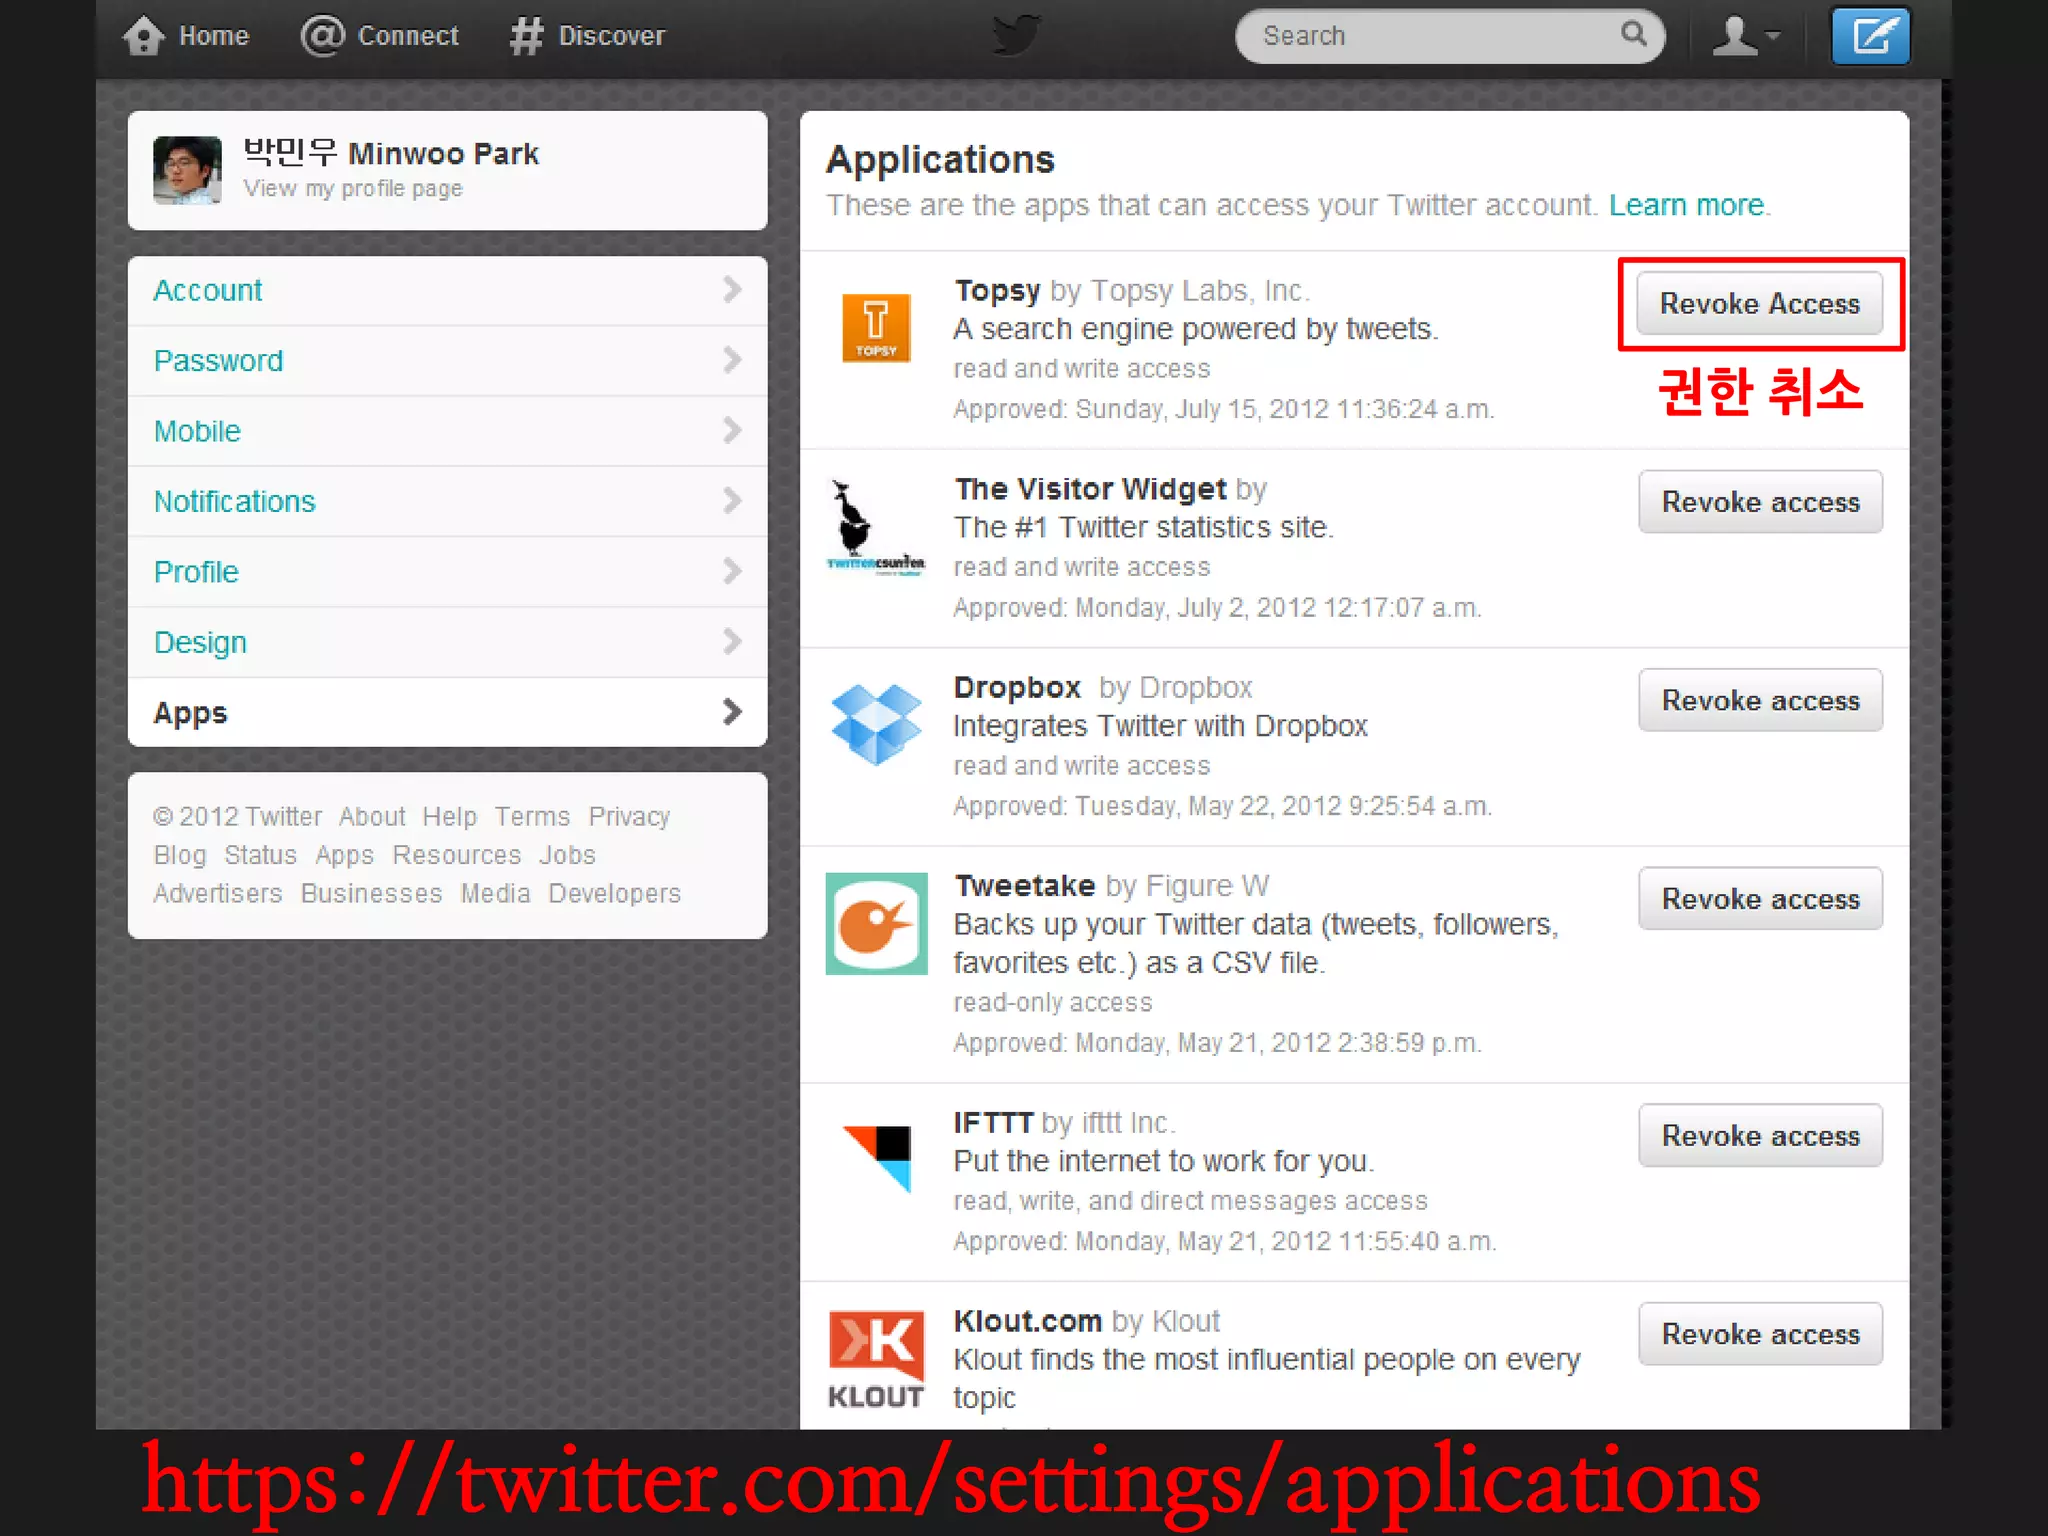Click the Connect nav label
The height and width of the screenshot is (1536, 2048).
[408, 36]
